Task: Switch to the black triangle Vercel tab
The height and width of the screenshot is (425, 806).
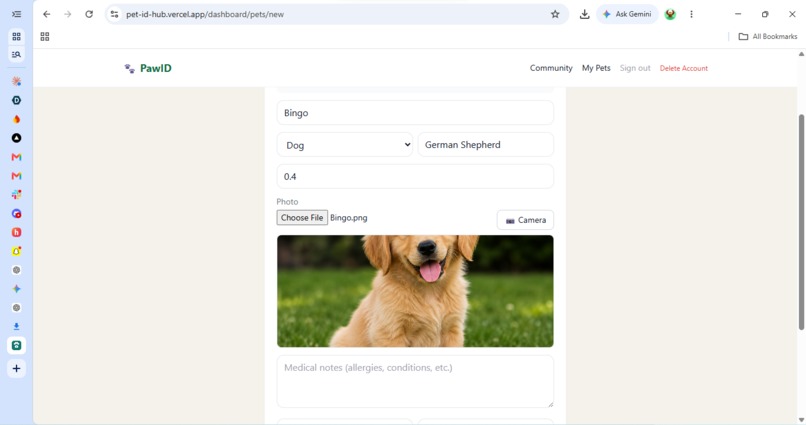Action: point(16,138)
